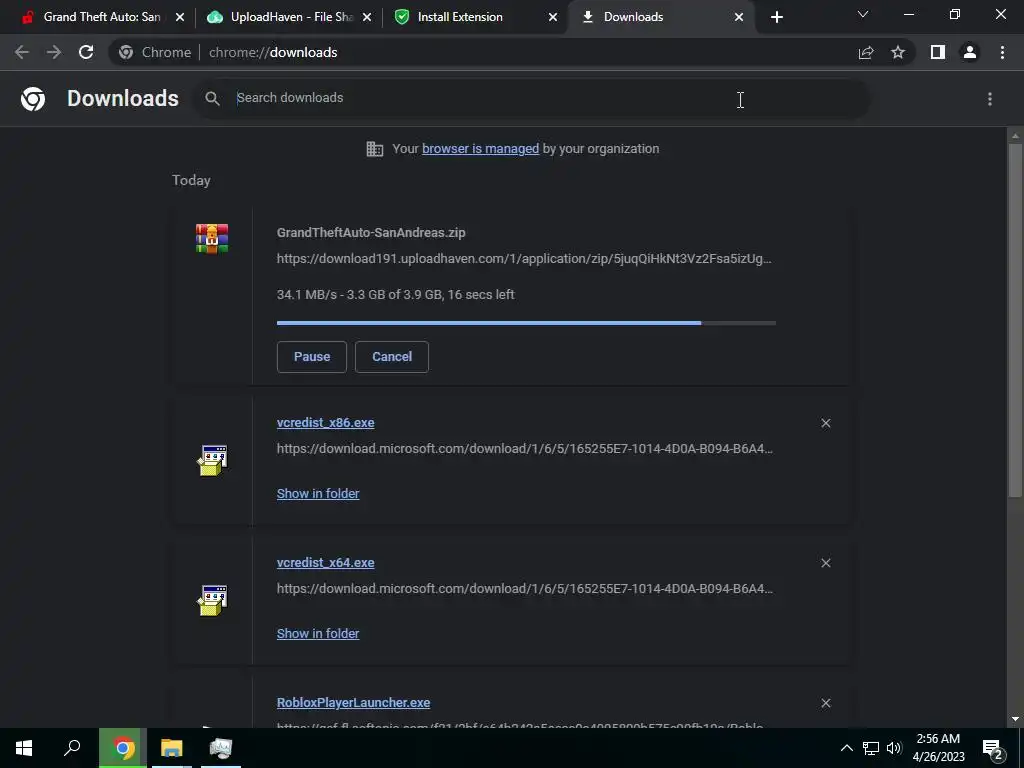Close the Grand Theft Auto: San tab
The height and width of the screenshot is (768, 1024).
(180, 17)
